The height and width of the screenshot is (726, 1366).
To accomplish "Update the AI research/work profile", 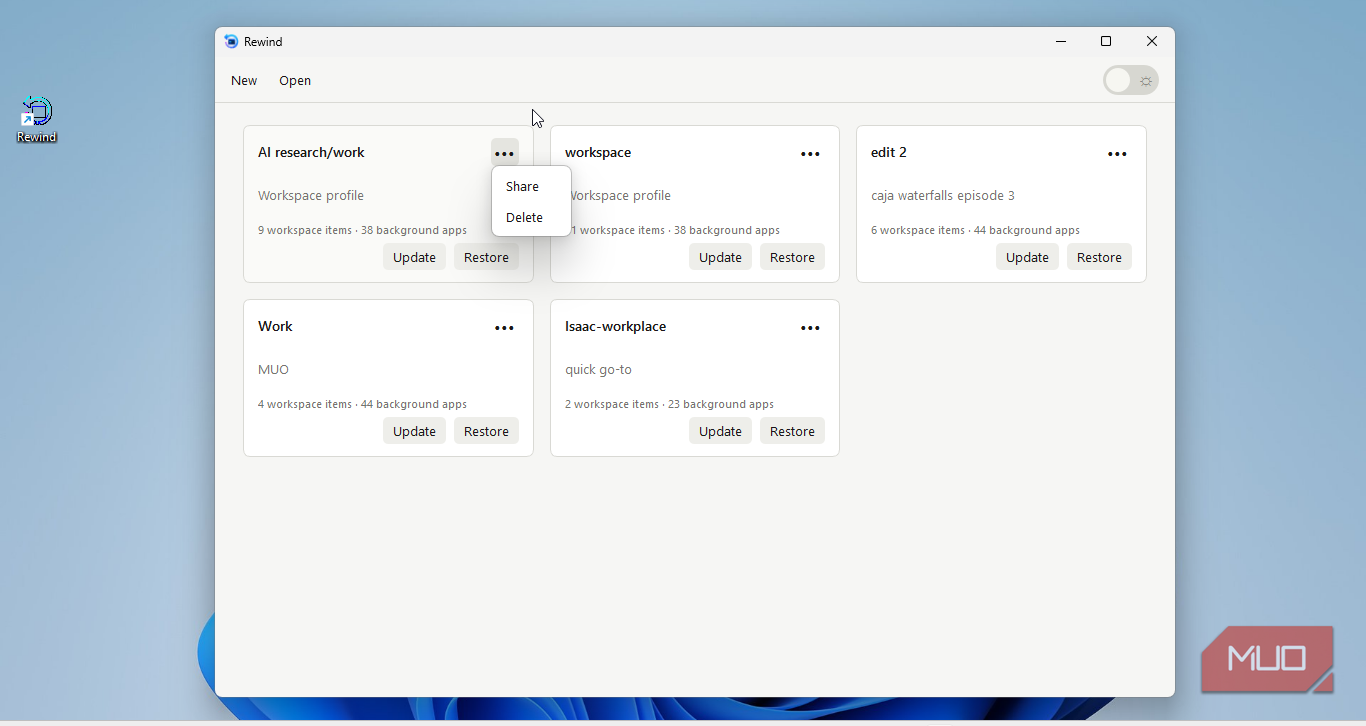I will (x=414, y=257).
